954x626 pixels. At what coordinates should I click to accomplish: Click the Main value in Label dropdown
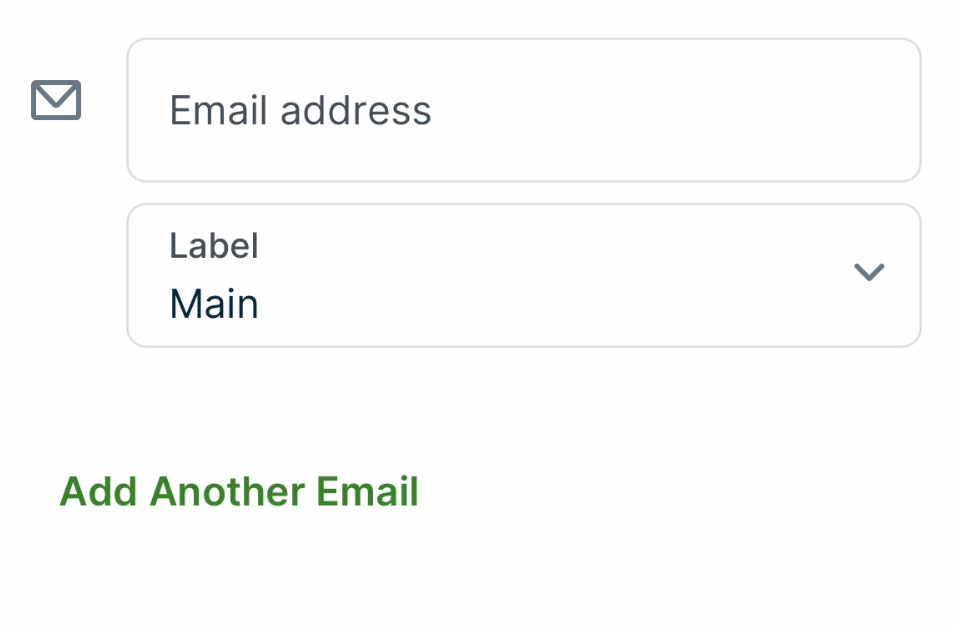tap(214, 304)
